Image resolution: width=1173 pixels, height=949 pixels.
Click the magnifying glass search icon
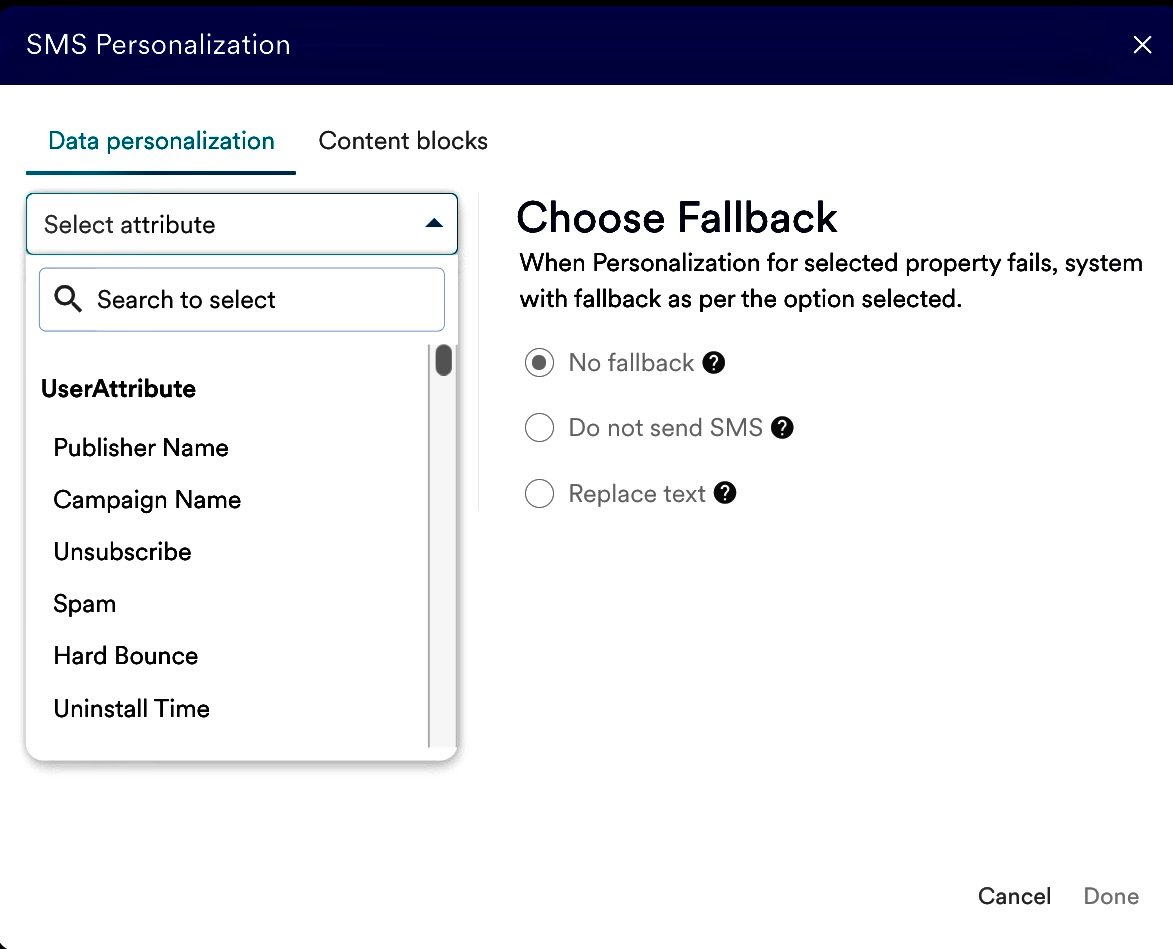(x=68, y=298)
